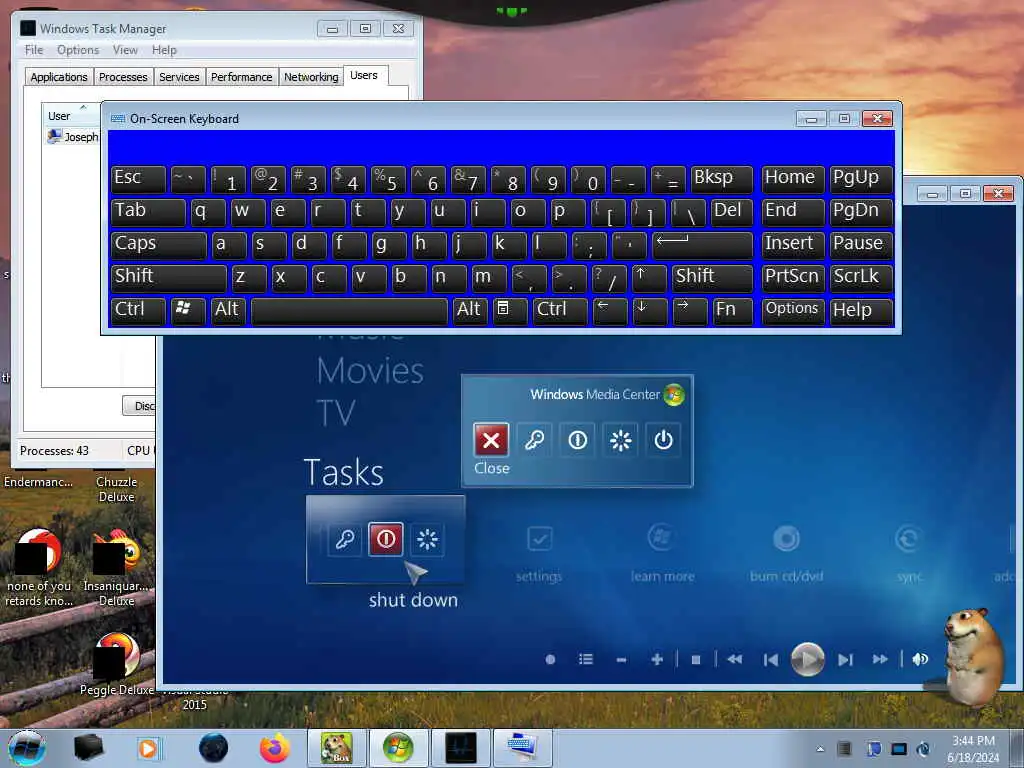Click the shut down icon in popup with Close
The width and height of the screenshot is (1024, 768).
pyautogui.click(x=577, y=440)
